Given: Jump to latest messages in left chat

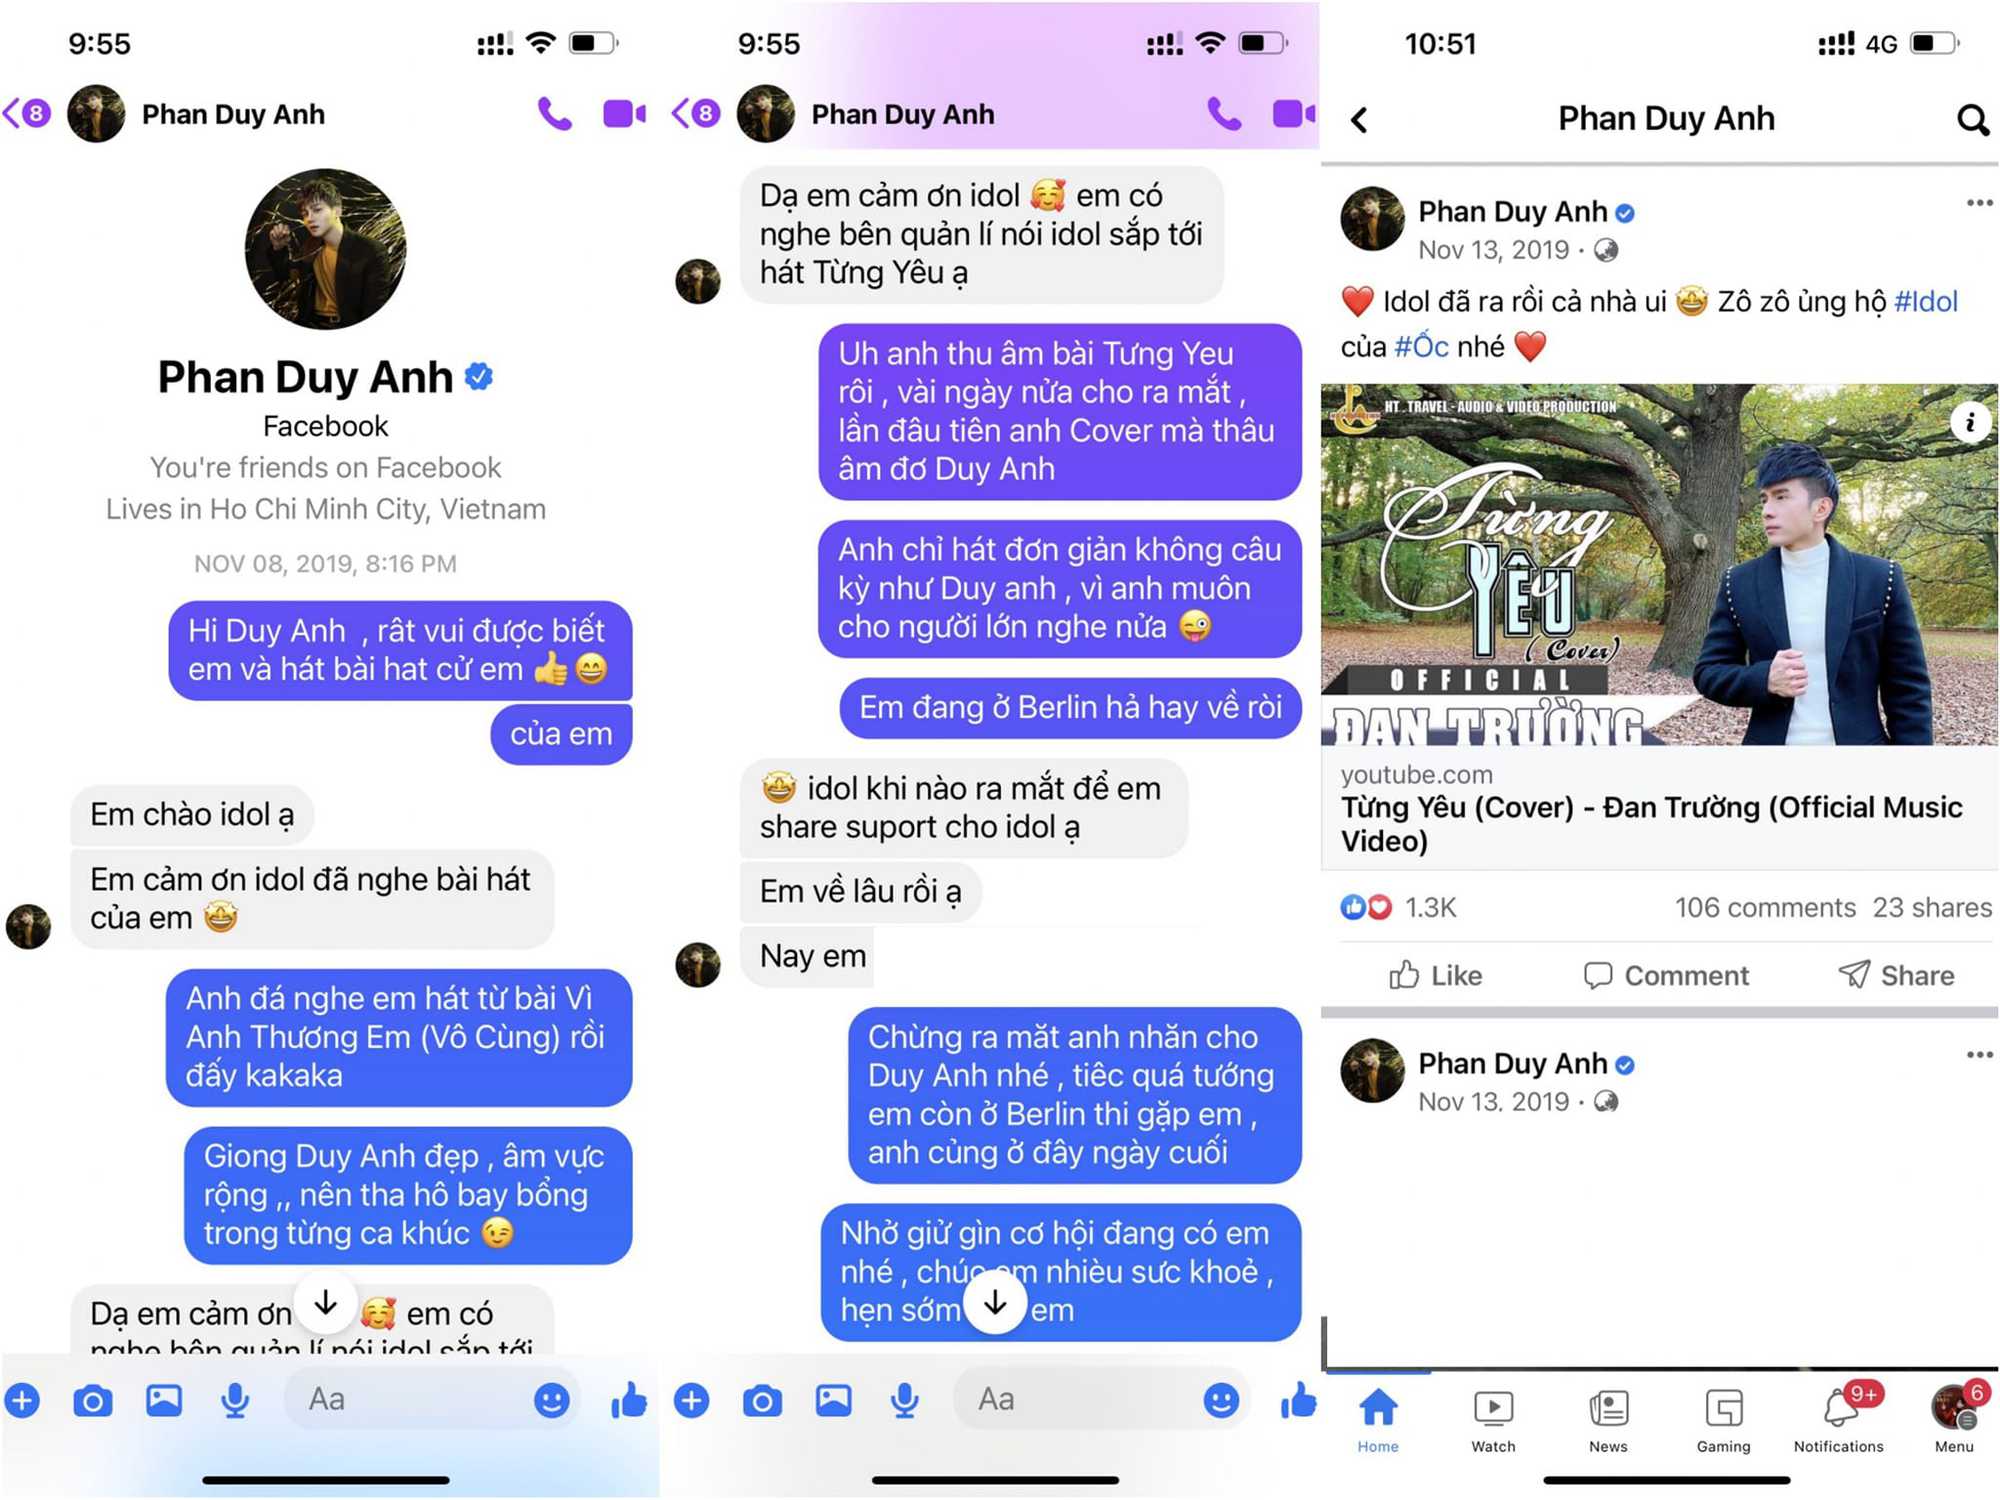Looking at the screenshot, I should point(326,1303).
